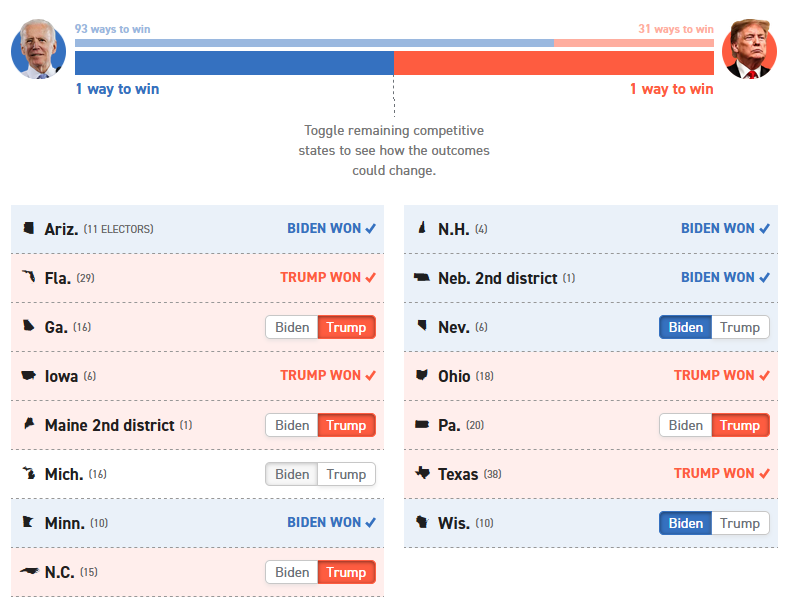Select Trump for Pennsylvania
Viewport: 792px width, 616px height.
click(740, 425)
